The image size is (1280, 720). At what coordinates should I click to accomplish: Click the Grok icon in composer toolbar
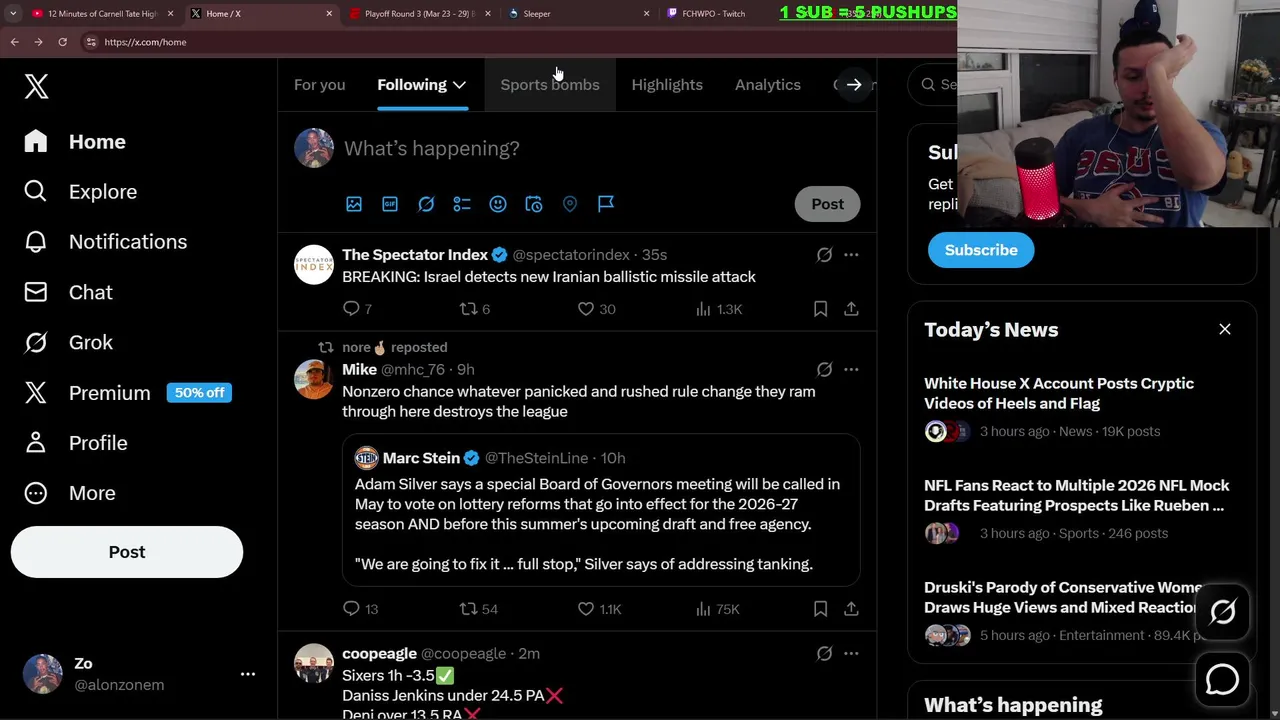pyautogui.click(x=426, y=204)
